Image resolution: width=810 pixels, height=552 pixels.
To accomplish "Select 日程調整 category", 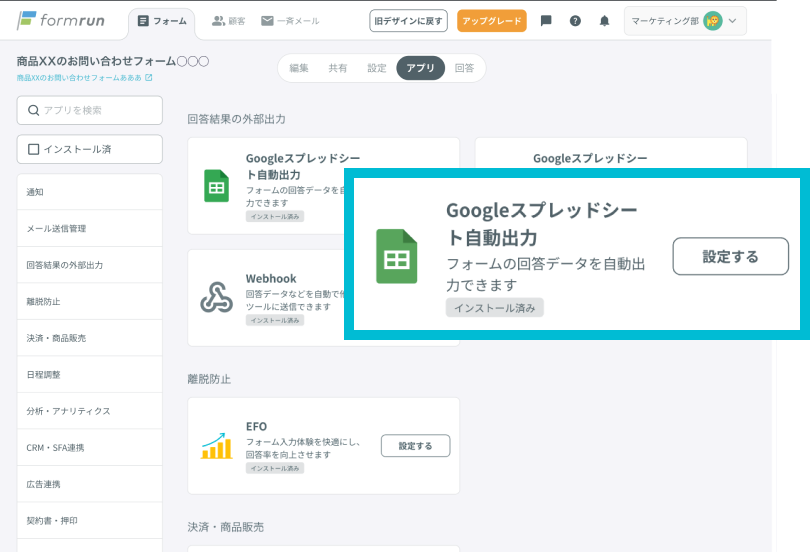I will pos(90,374).
